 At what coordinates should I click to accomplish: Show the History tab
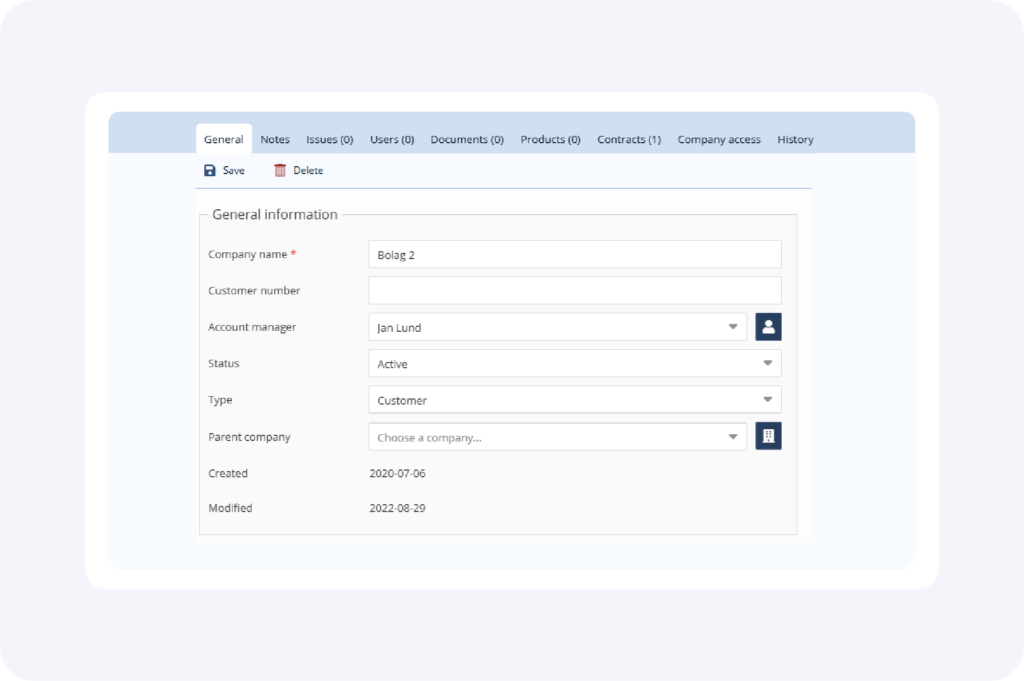pyautogui.click(x=795, y=140)
